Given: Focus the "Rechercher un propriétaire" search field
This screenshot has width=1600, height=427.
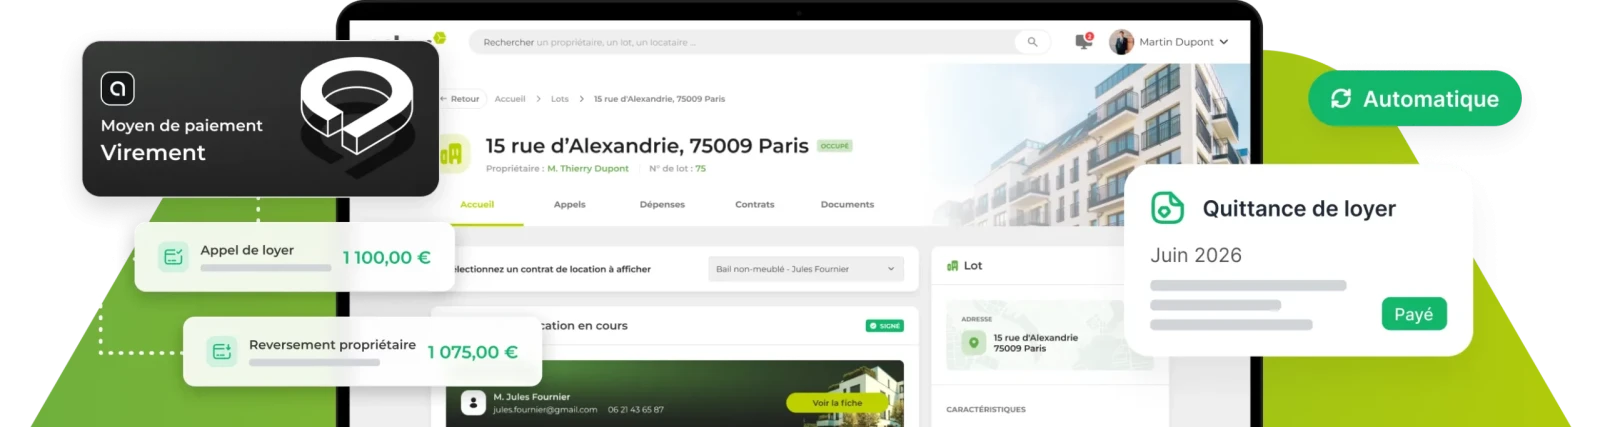Looking at the screenshot, I should tap(760, 42).
